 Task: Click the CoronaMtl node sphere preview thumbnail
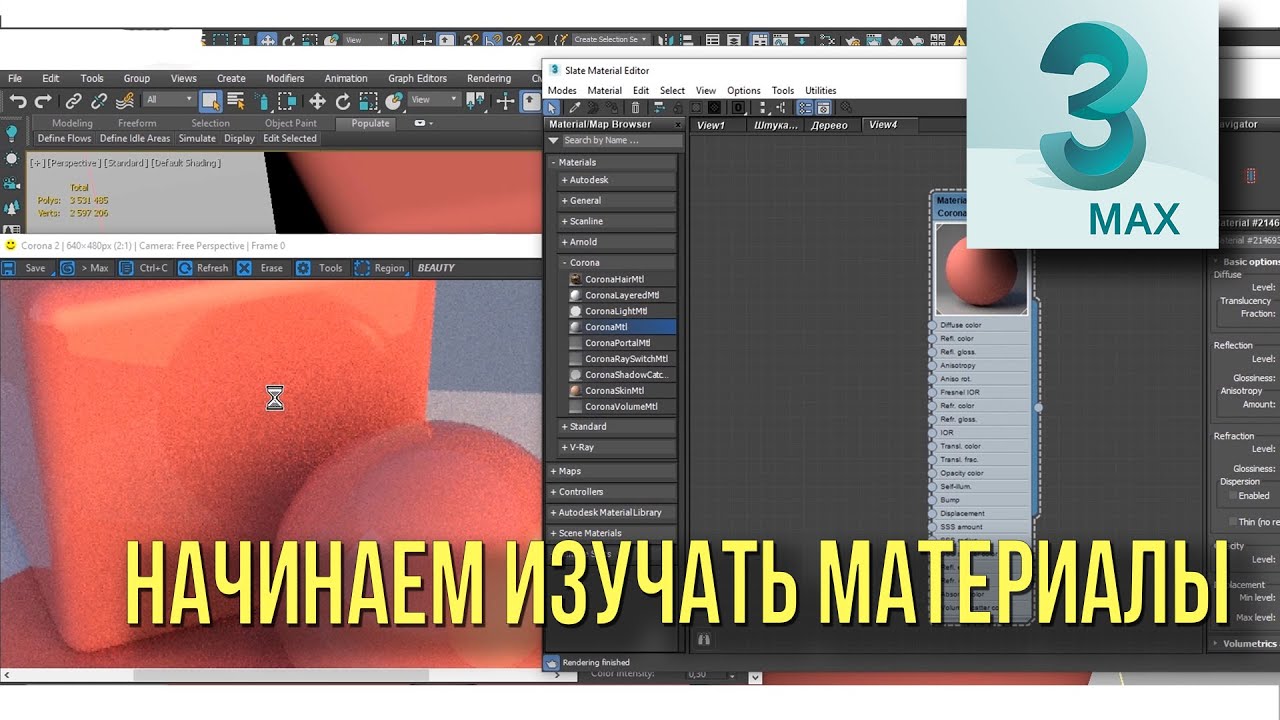pos(981,268)
